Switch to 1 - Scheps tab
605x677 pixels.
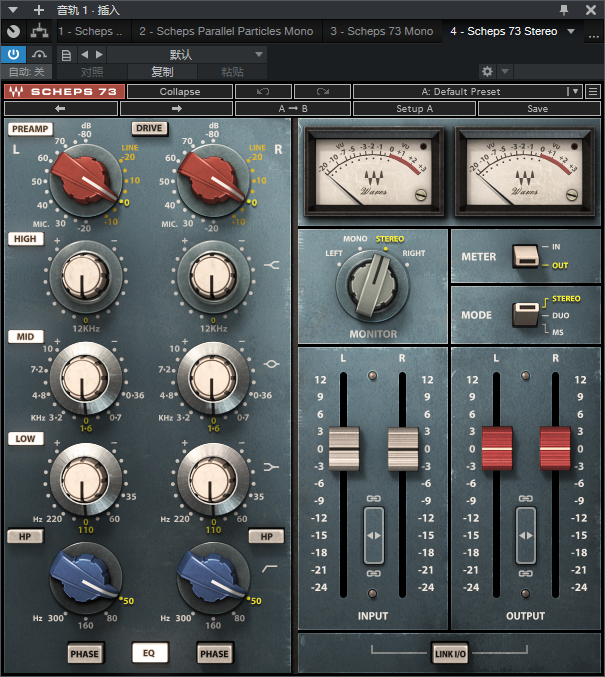[90, 31]
